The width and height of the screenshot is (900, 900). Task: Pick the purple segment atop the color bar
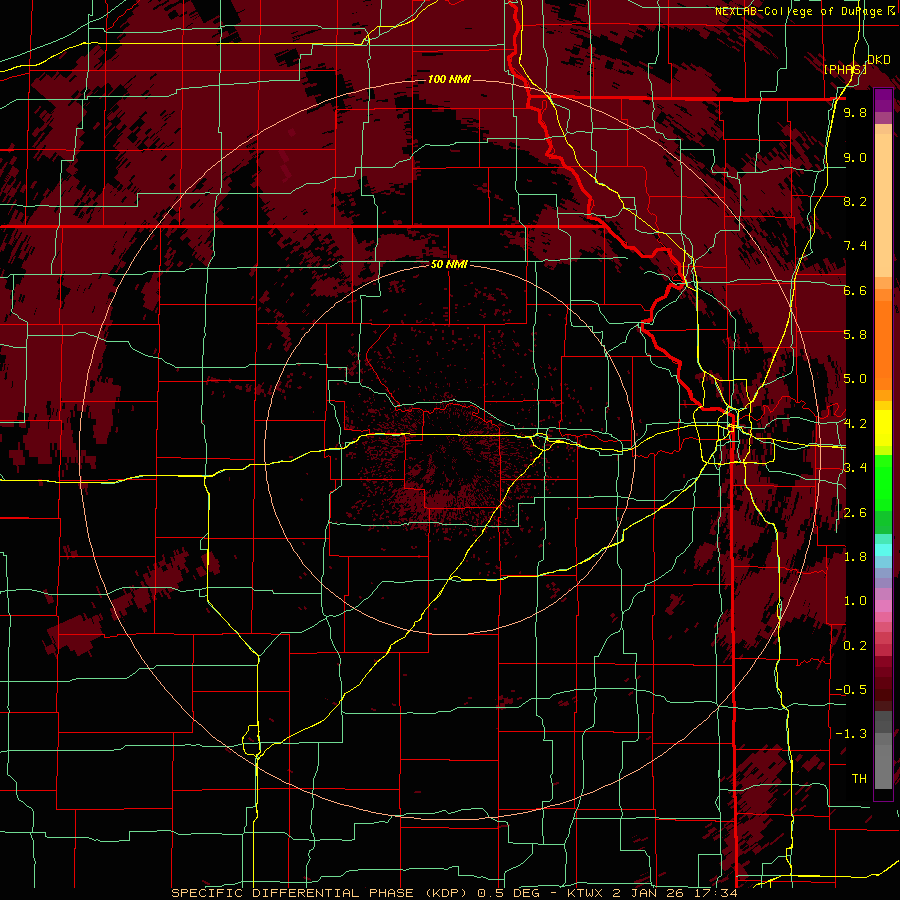pyautogui.click(x=883, y=100)
